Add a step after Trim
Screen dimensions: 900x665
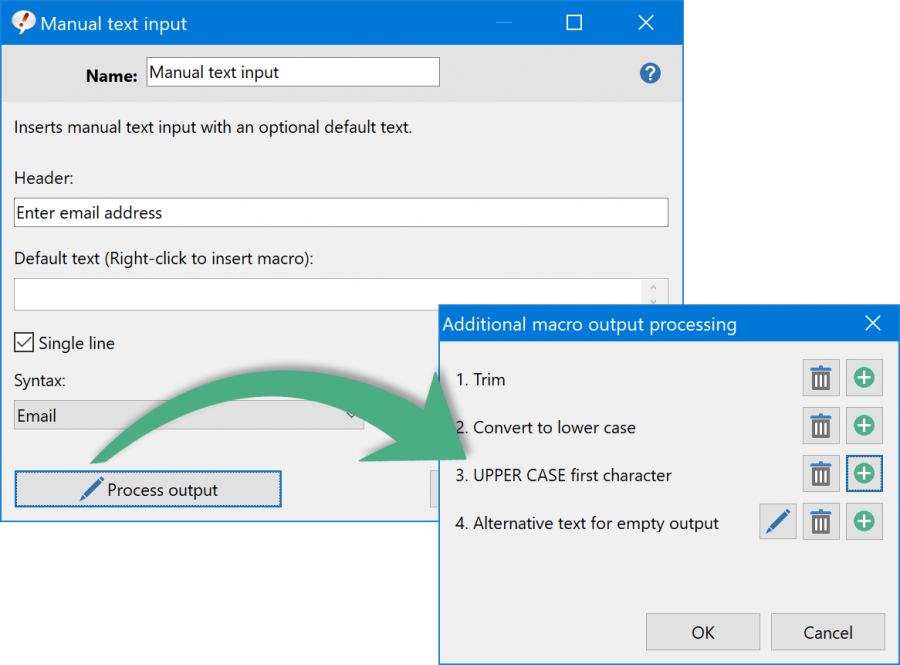[x=864, y=378]
